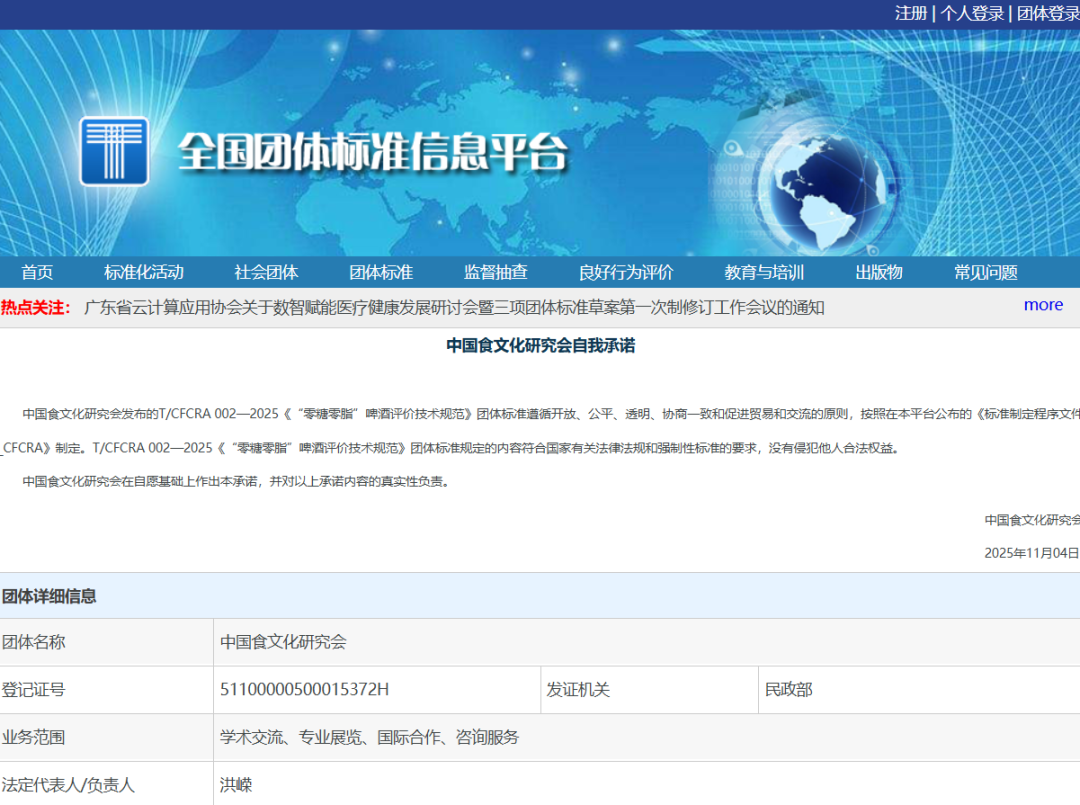The height and width of the screenshot is (805, 1080).
Task: Go to 首页 home menu
Action: (37, 272)
